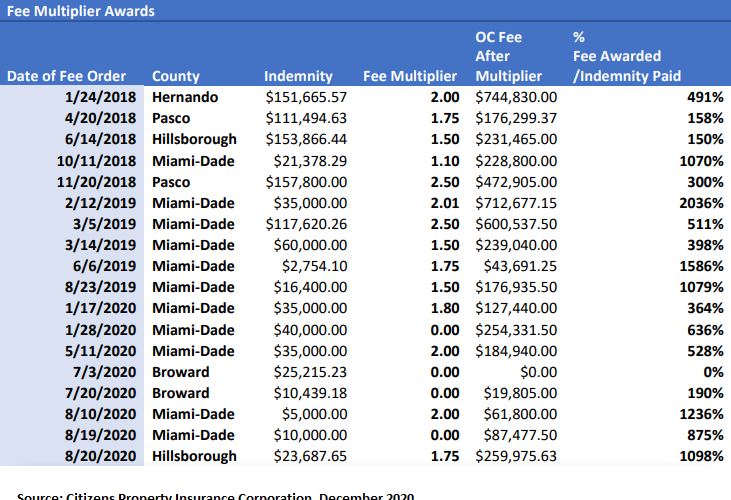Select the 'OC Fee After Multiplier' header
Screen dimensions: 731x500
pos(508,57)
